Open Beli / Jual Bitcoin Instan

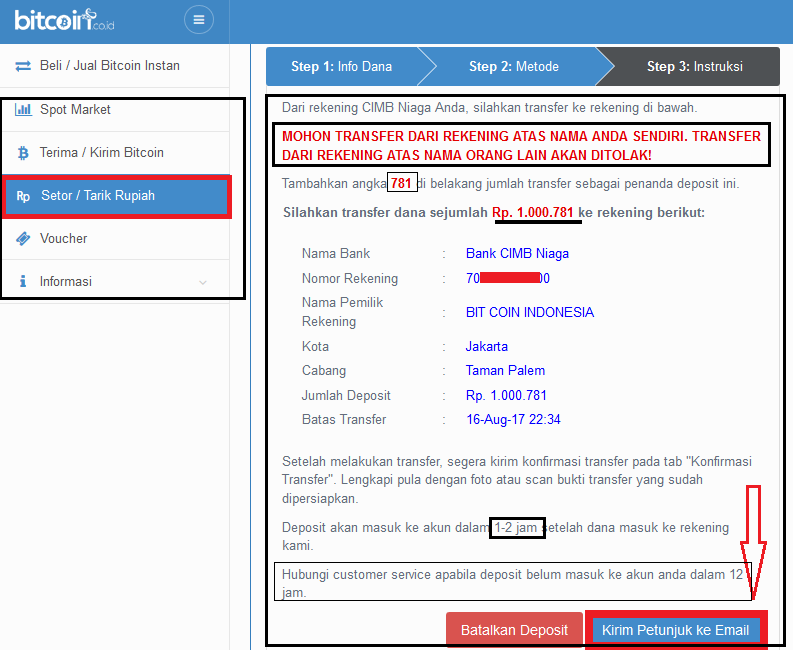click(x=115, y=66)
